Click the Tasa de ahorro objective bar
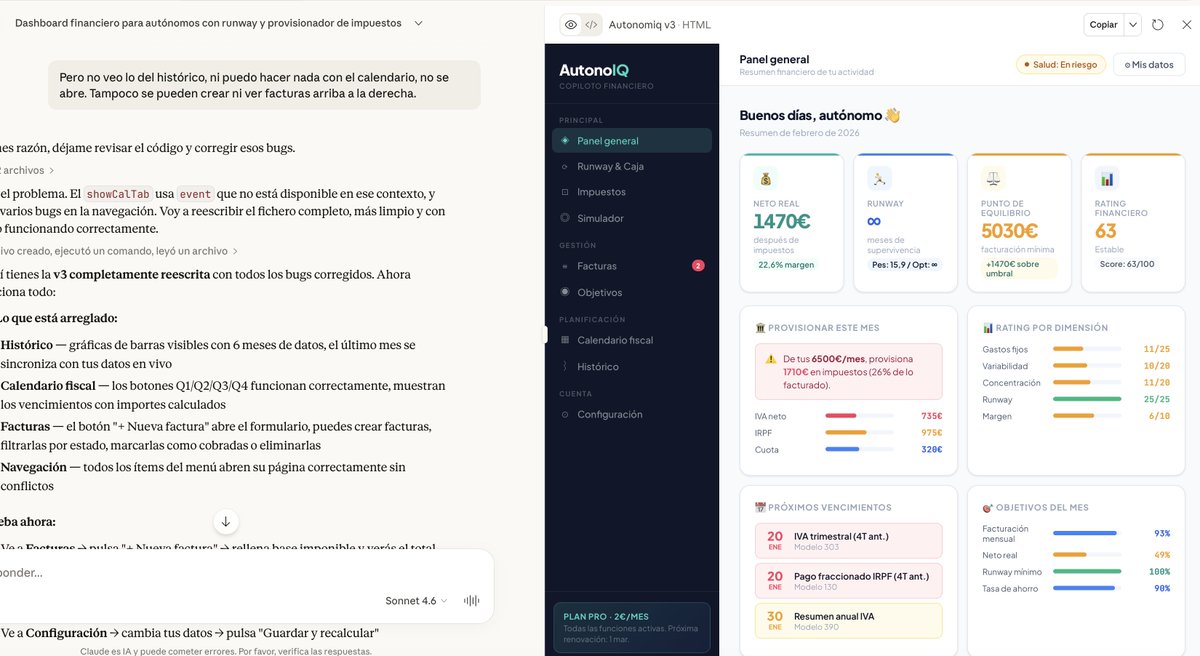Screen dimensions: 1200x656 [1087, 588]
